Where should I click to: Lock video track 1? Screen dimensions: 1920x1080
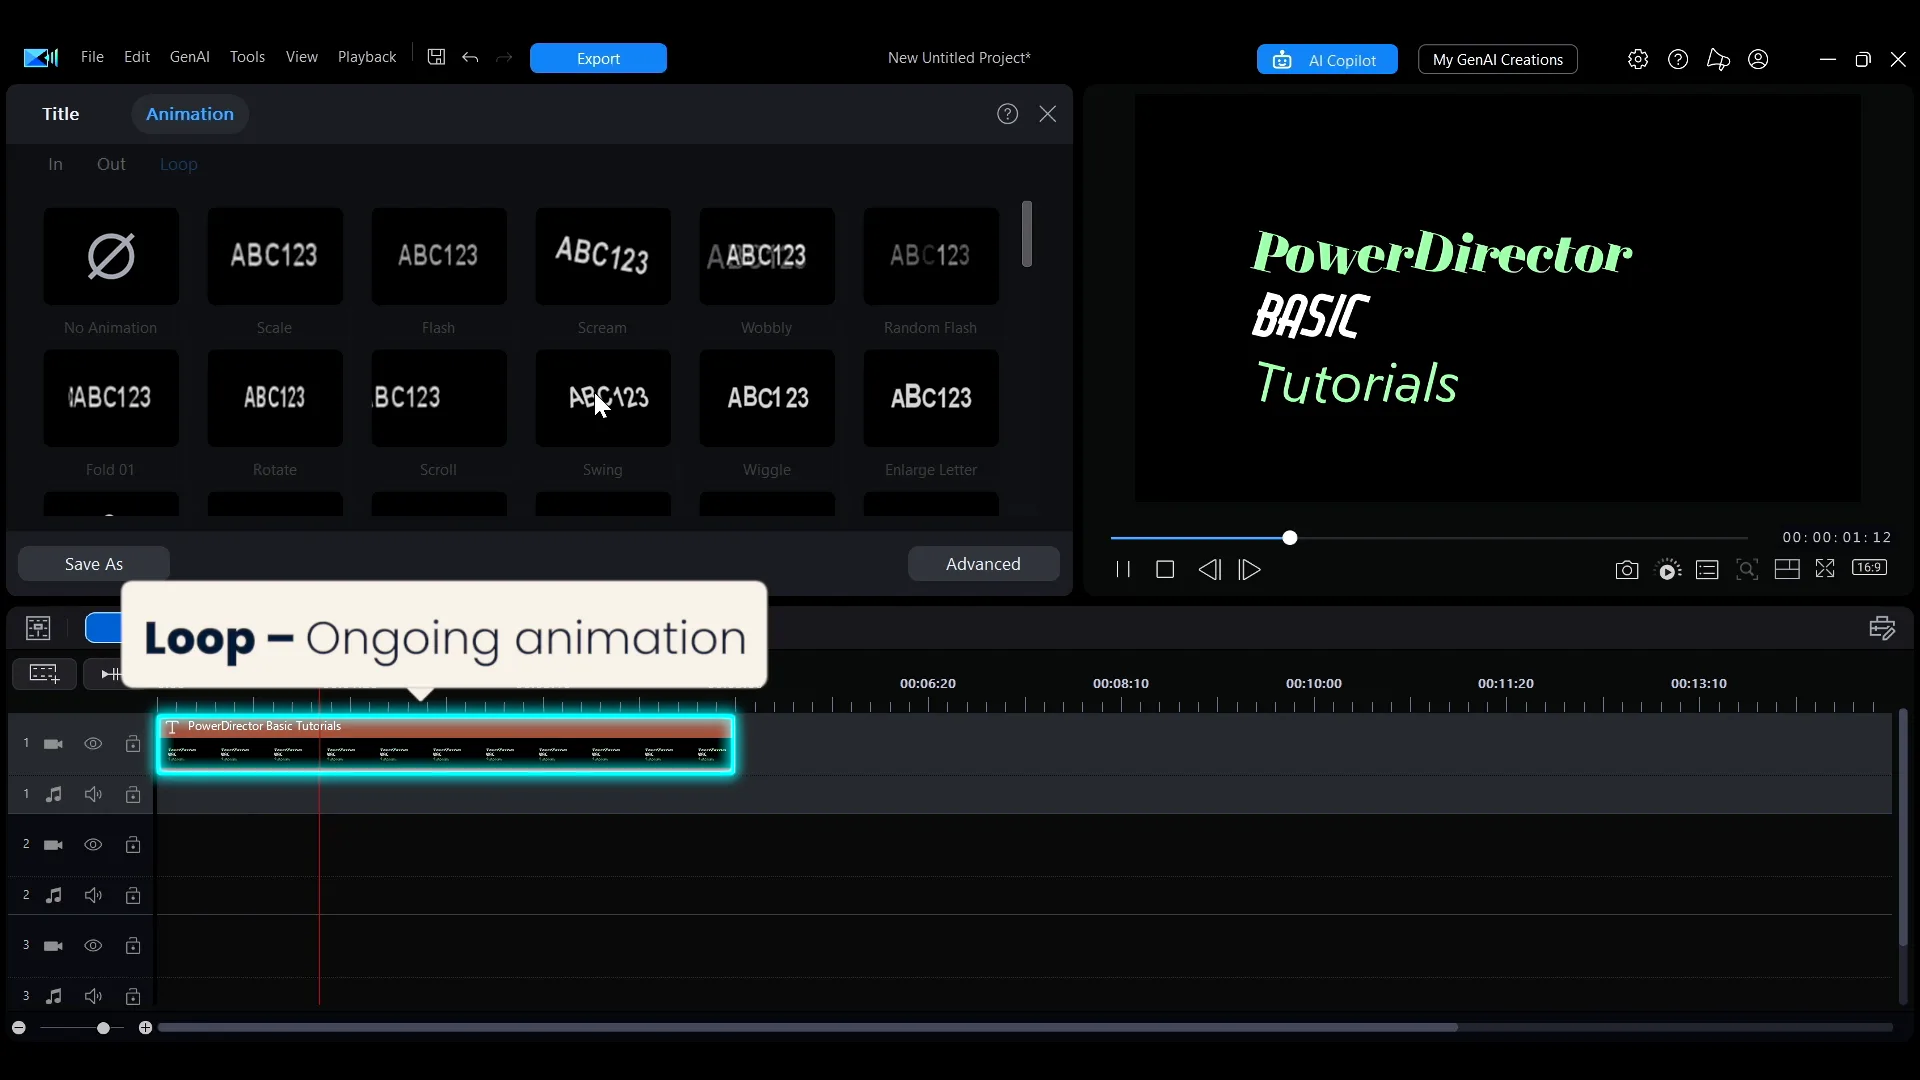click(132, 744)
